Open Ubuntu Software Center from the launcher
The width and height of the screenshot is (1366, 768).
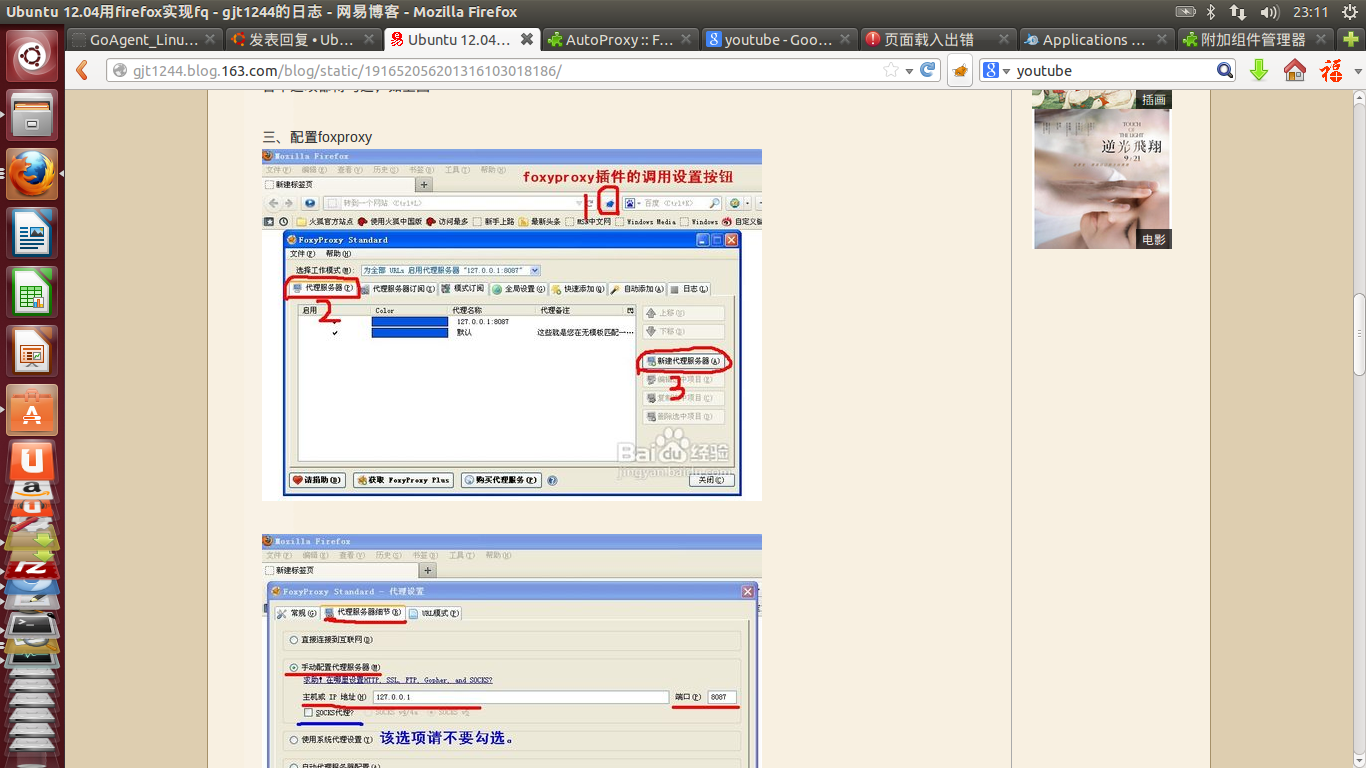[32, 409]
